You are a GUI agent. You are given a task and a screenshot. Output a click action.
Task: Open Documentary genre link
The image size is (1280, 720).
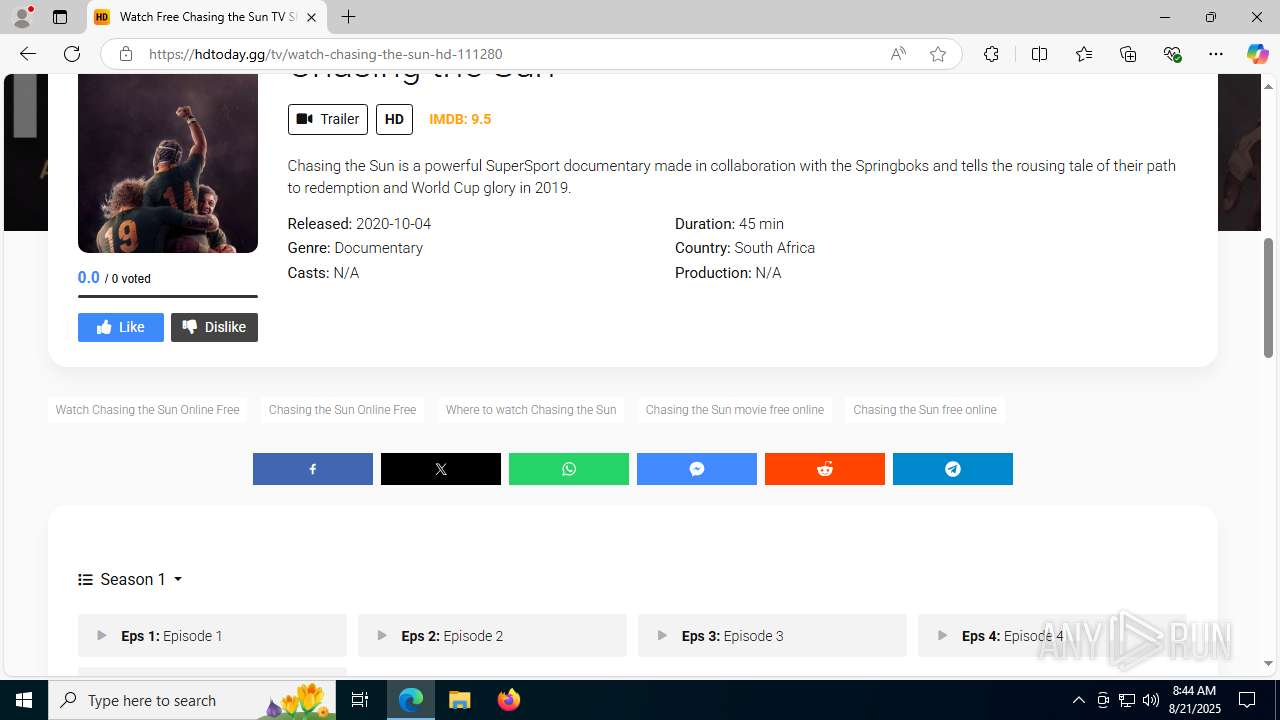click(x=378, y=248)
